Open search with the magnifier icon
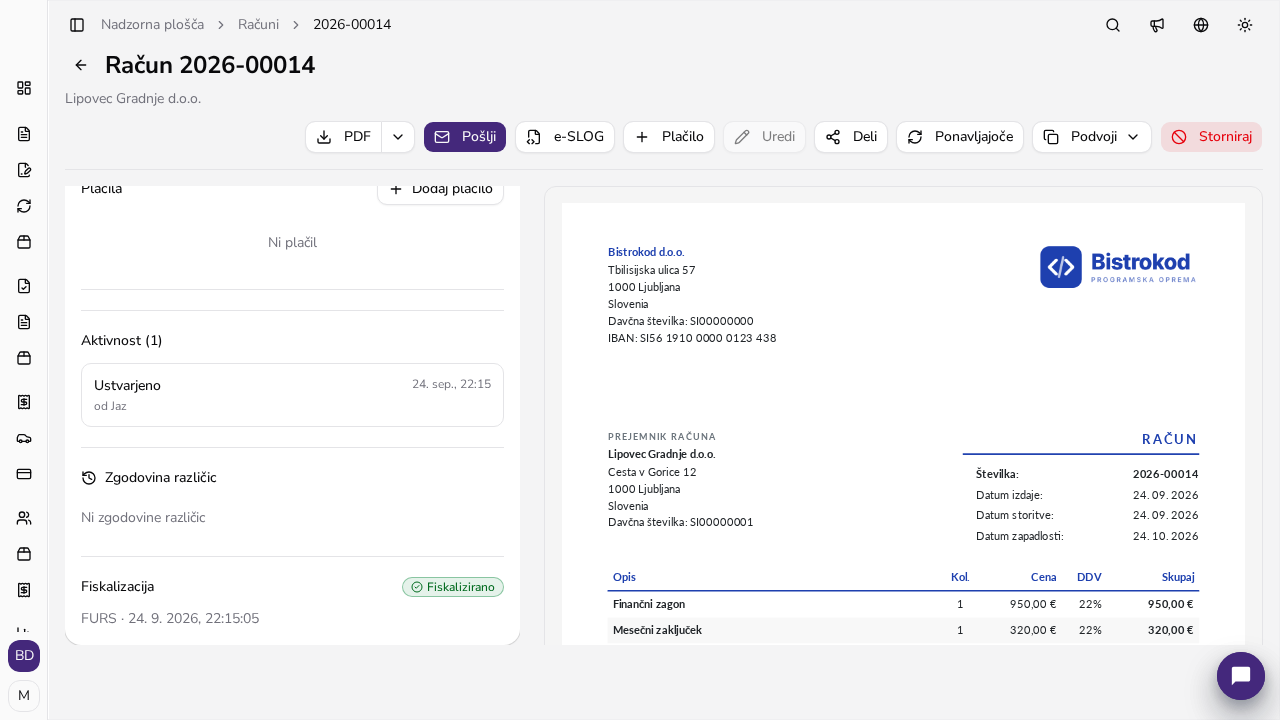This screenshot has height=720, width=1280. 1113,25
